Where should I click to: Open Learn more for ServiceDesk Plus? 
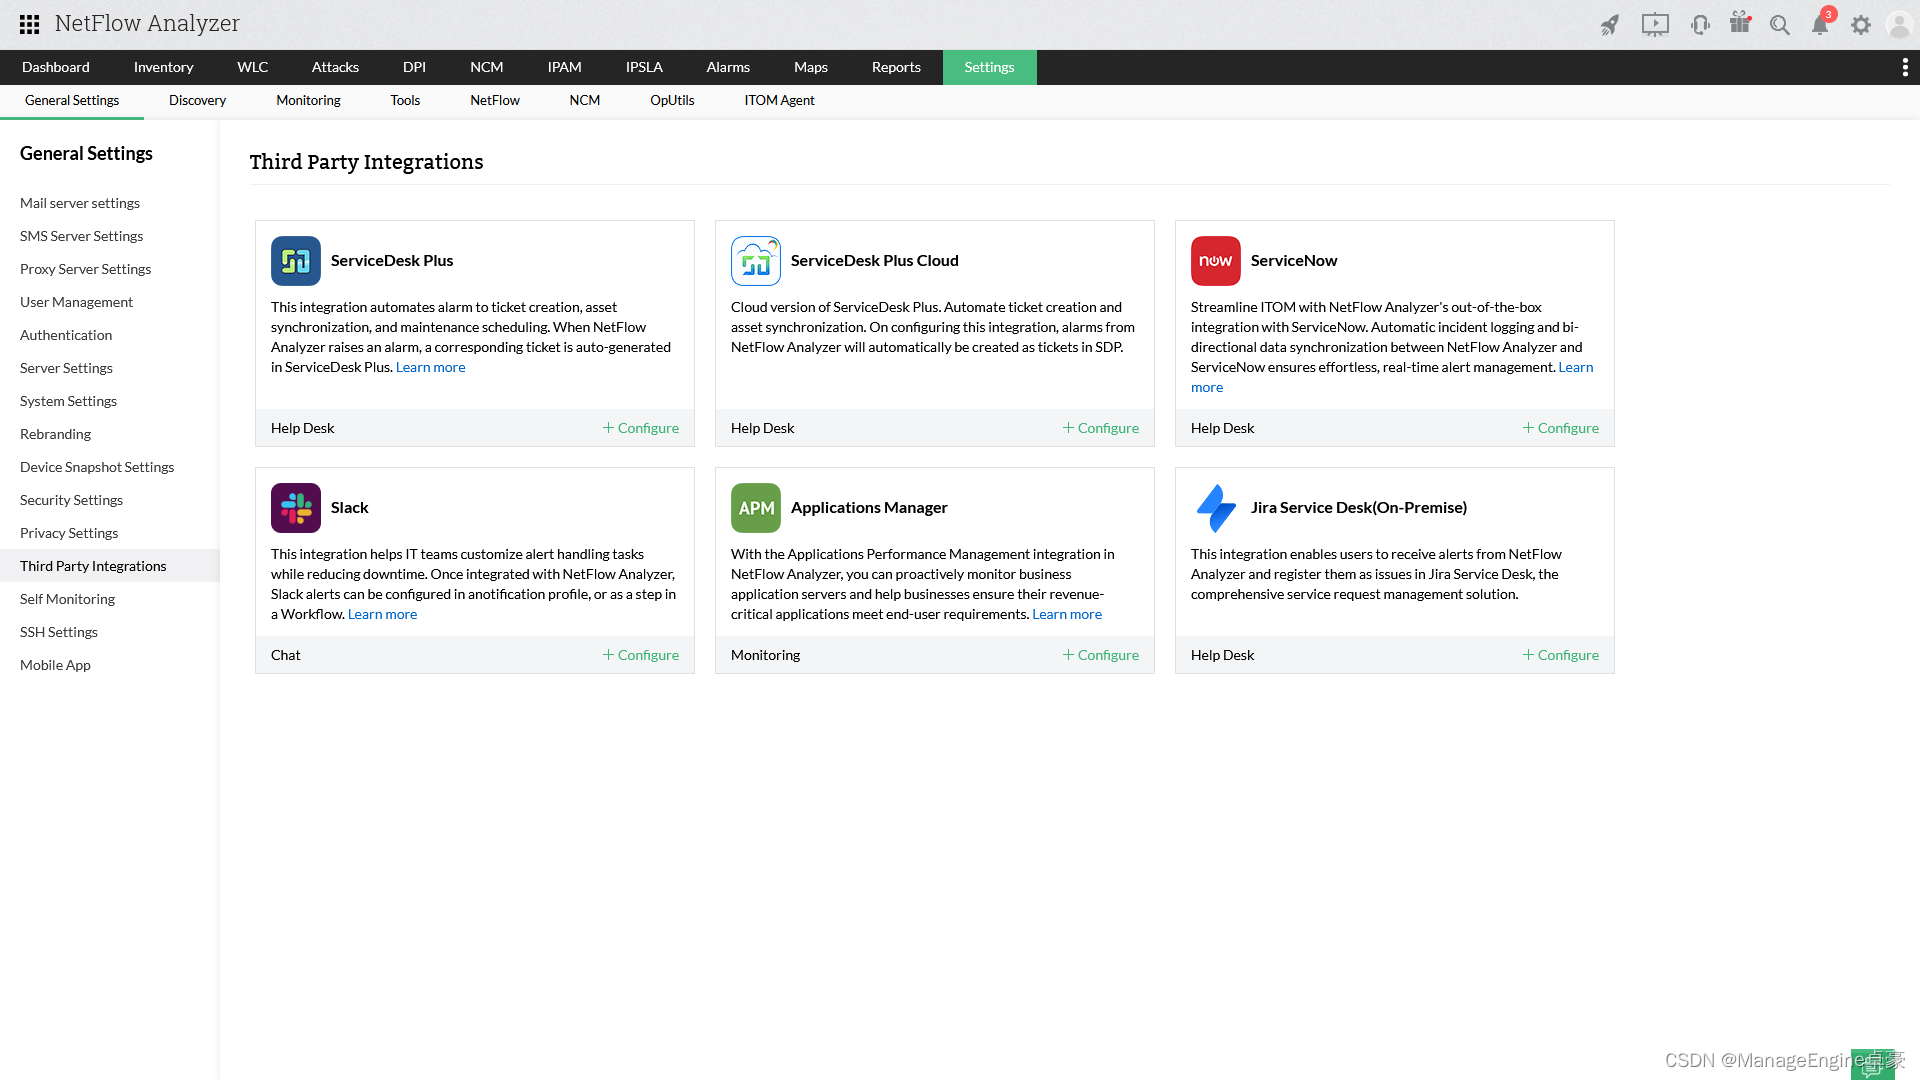pos(431,368)
